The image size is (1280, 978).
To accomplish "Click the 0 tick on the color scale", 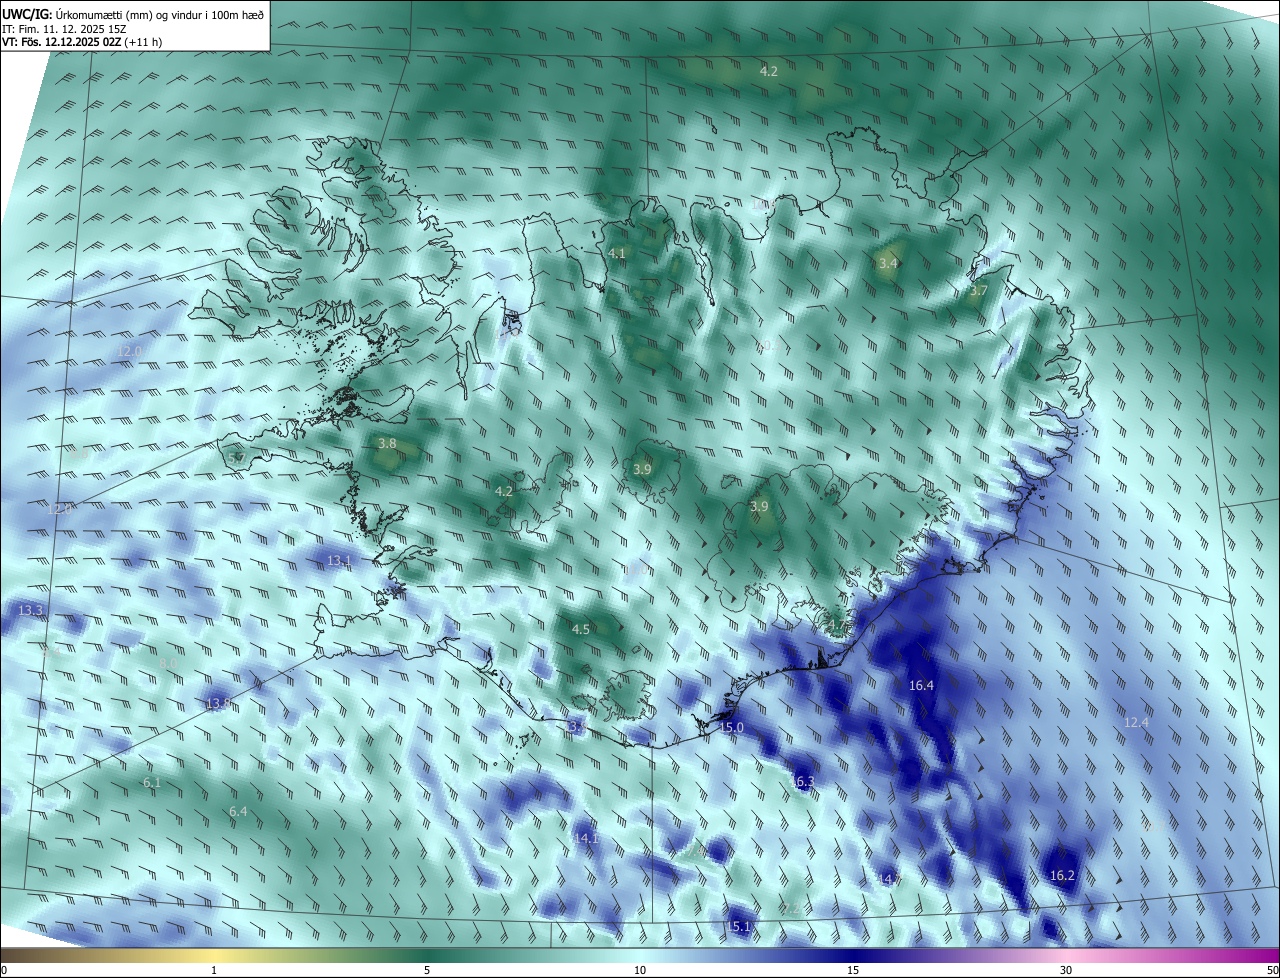I will click(x=4, y=970).
